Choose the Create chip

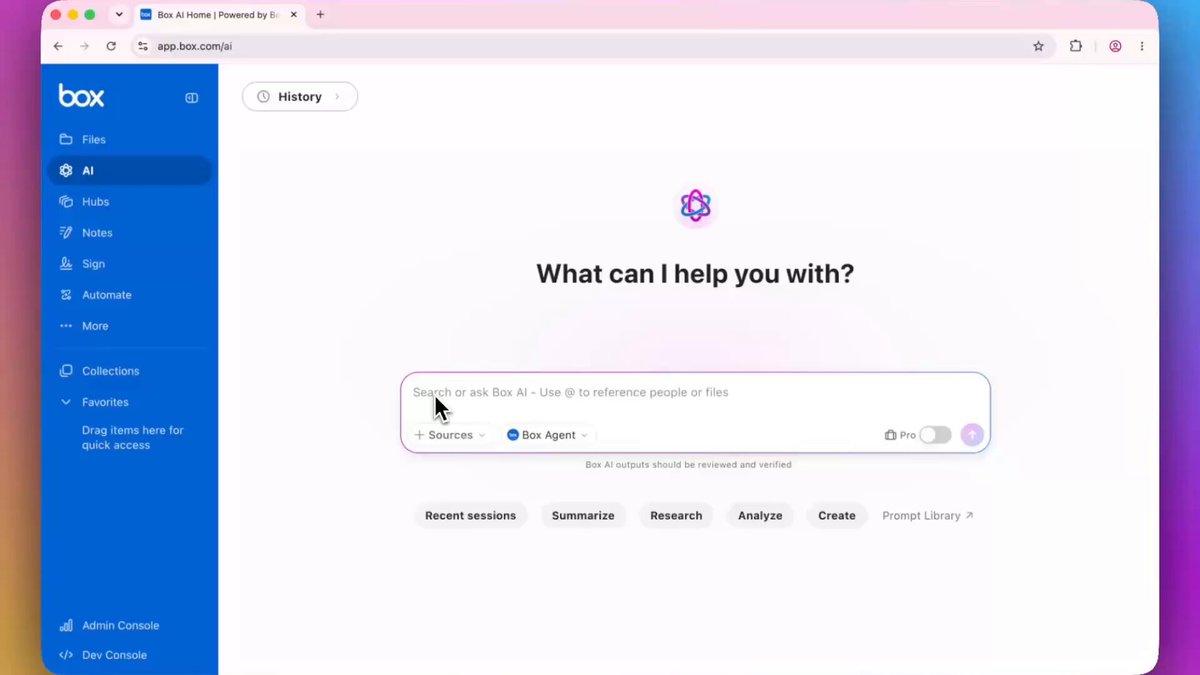coord(837,516)
